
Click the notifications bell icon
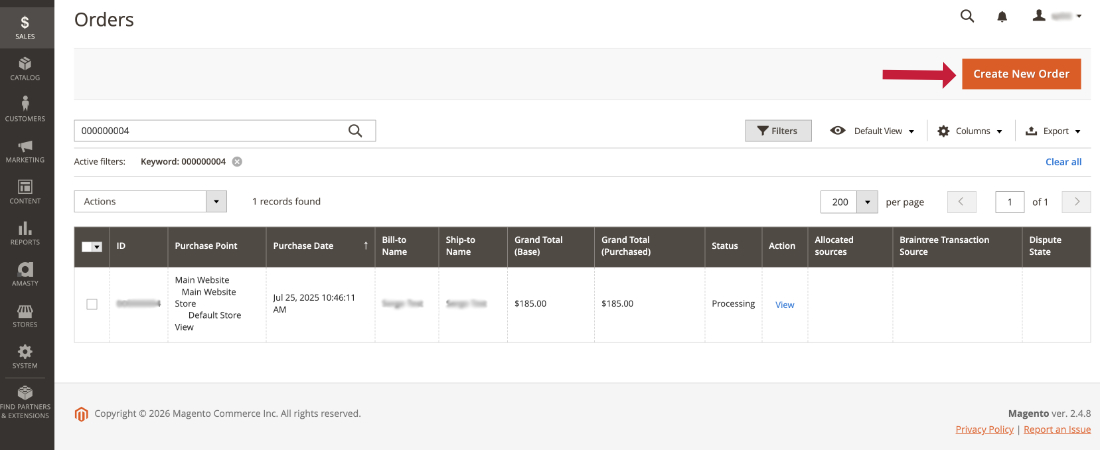[1002, 17]
